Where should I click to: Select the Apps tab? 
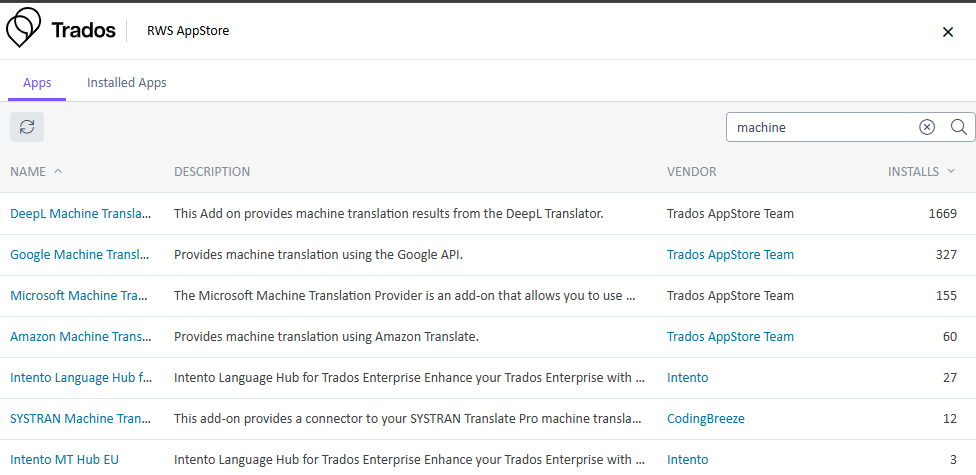pos(37,83)
